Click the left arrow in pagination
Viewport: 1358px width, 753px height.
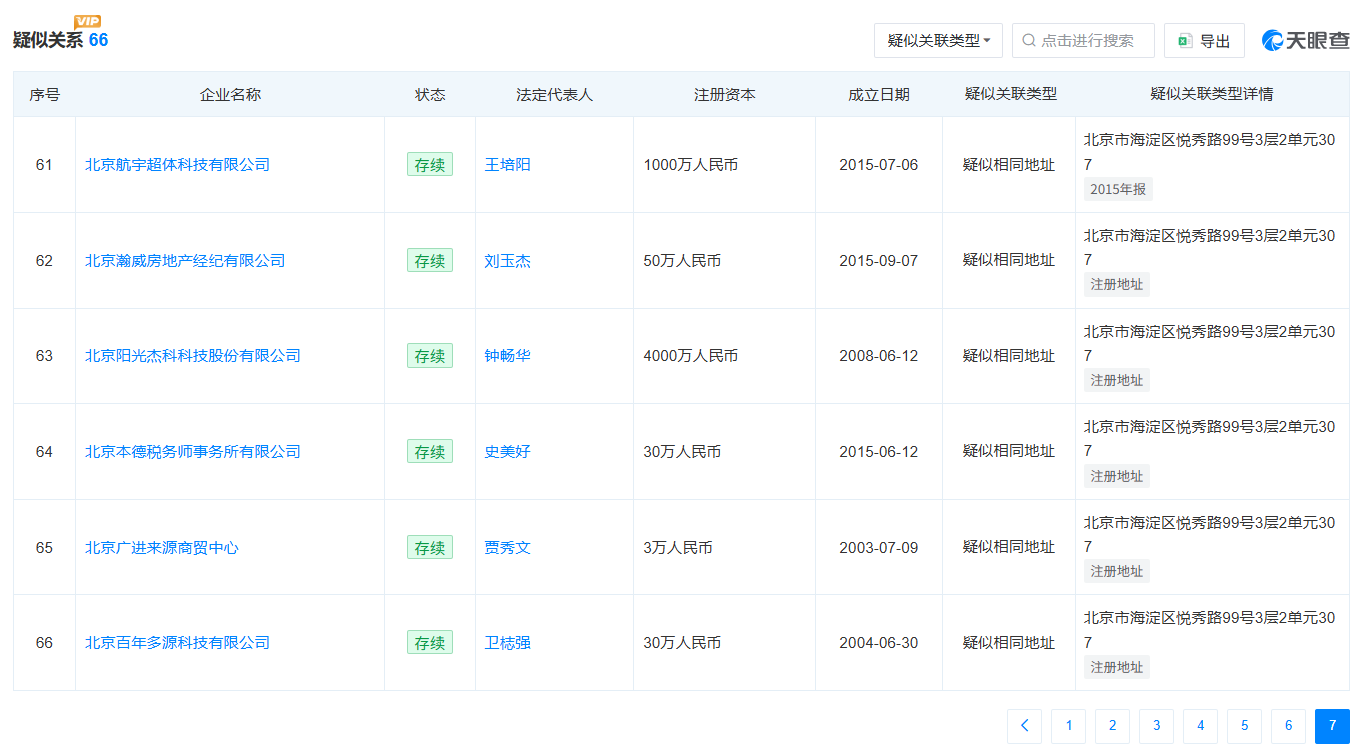point(1024,725)
